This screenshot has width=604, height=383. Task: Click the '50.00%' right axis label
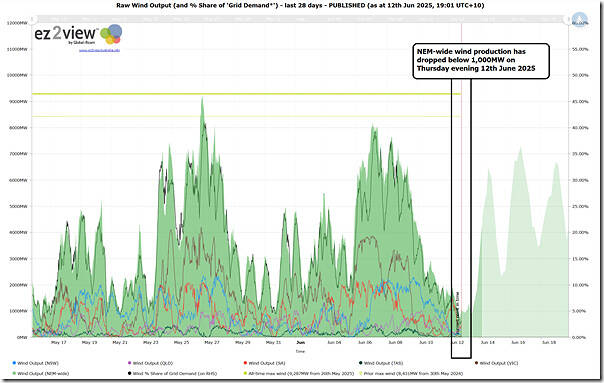581,75
